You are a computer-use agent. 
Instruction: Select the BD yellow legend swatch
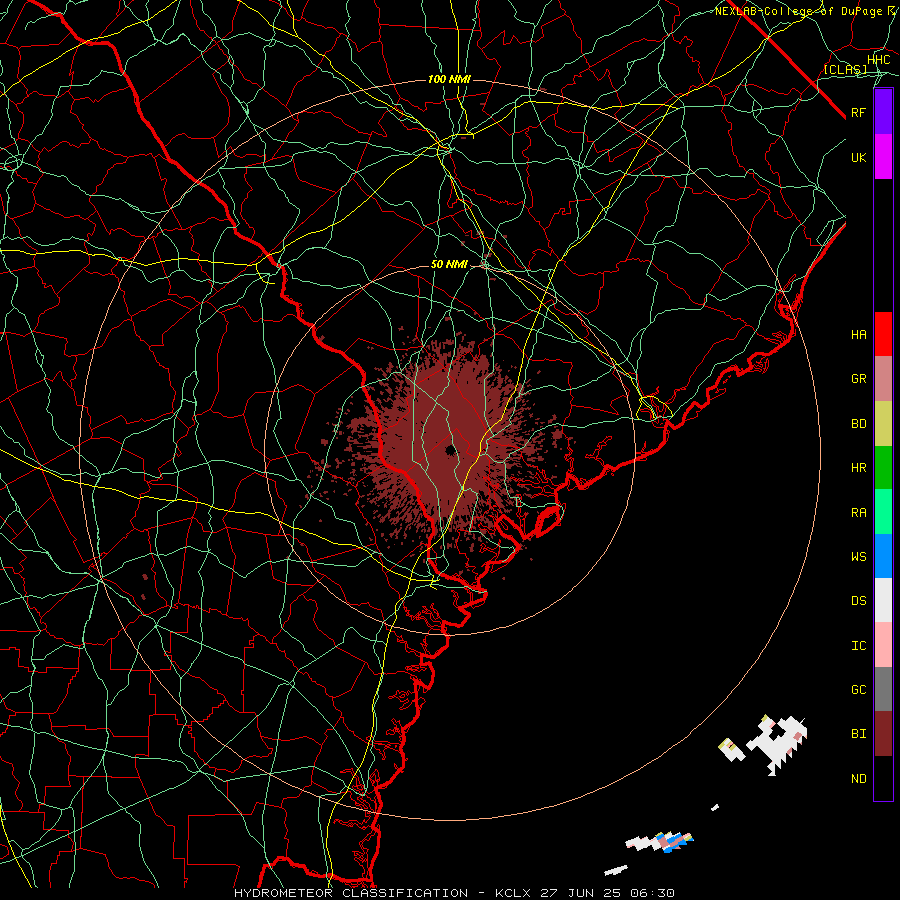883,424
